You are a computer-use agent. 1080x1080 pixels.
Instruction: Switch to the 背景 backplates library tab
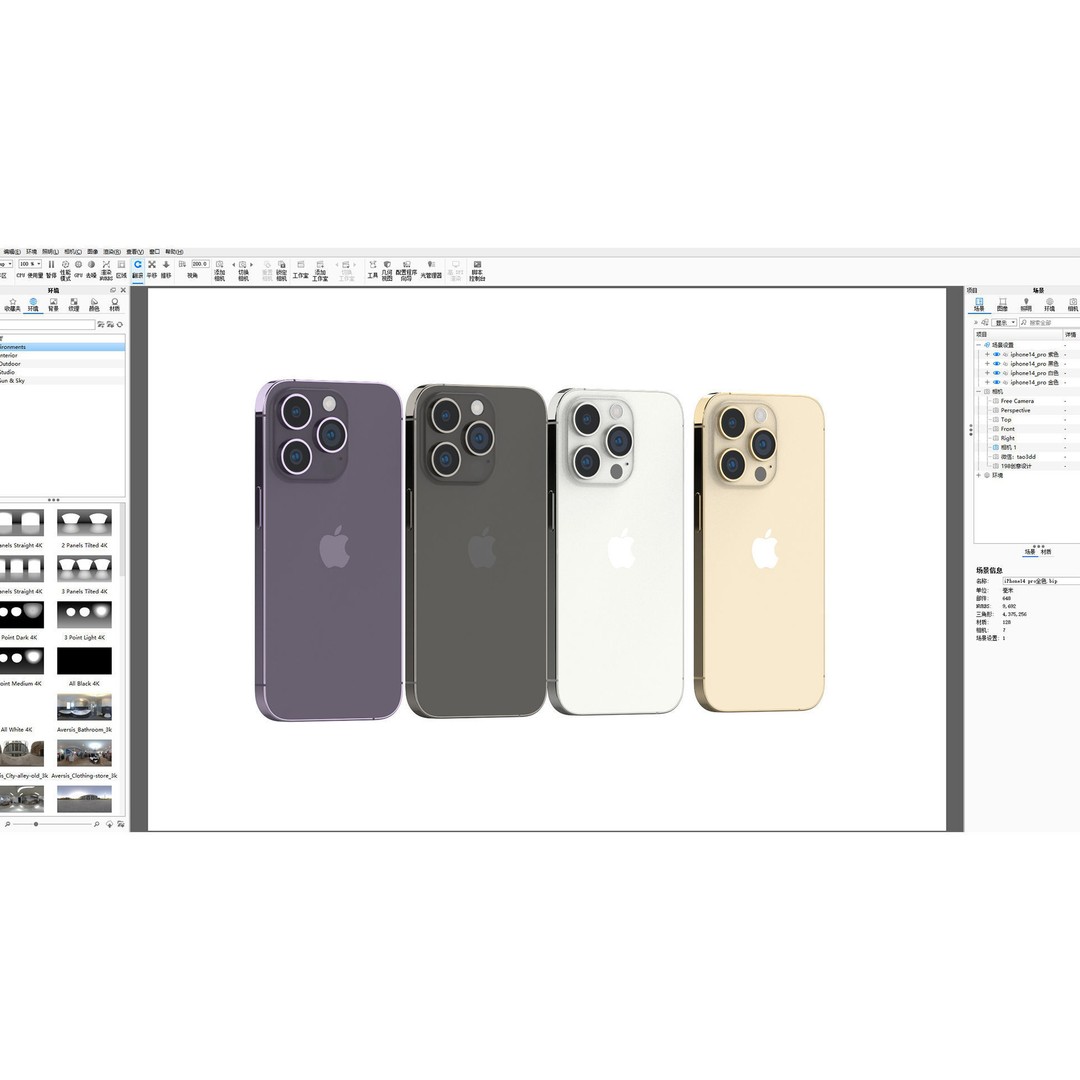(x=53, y=305)
